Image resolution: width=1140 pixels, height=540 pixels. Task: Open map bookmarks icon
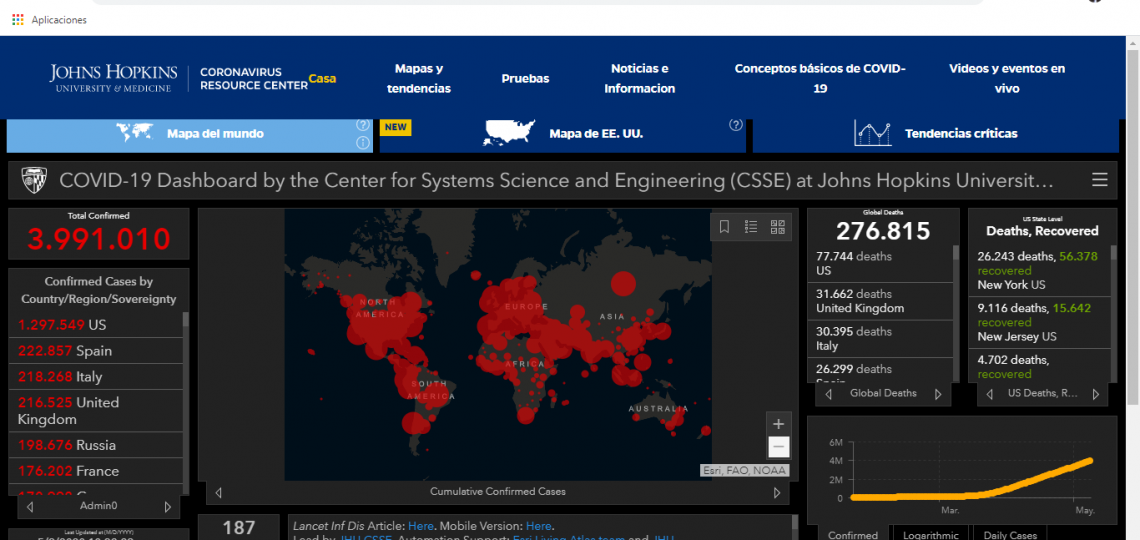pyautogui.click(x=724, y=227)
